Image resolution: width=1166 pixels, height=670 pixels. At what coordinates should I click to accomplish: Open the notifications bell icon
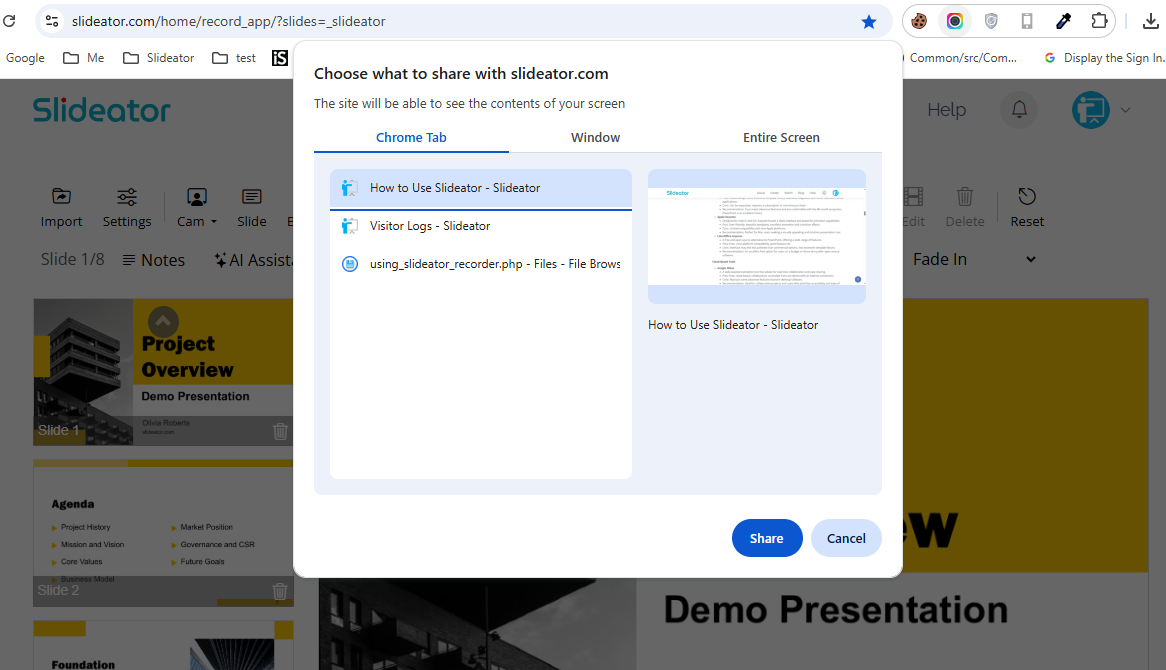pyautogui.click(x=1019, y=110)
